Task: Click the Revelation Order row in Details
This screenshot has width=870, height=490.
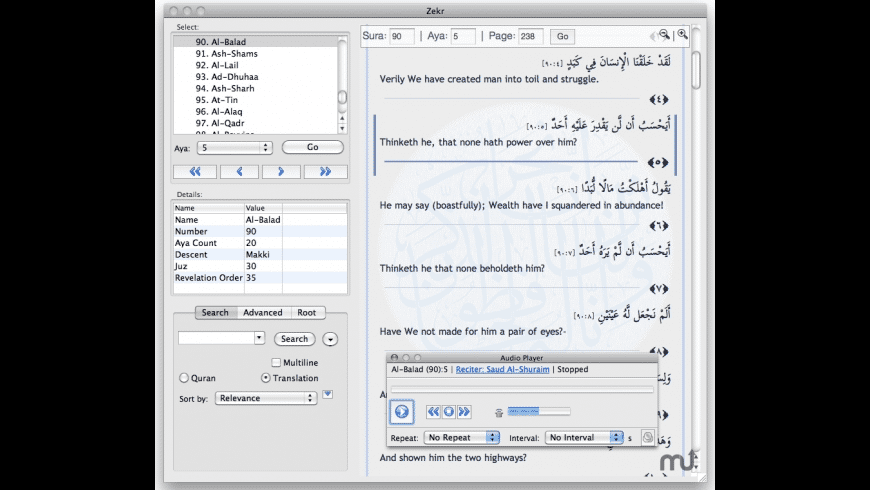Action: pyautogui.click(x=260, y=277)
